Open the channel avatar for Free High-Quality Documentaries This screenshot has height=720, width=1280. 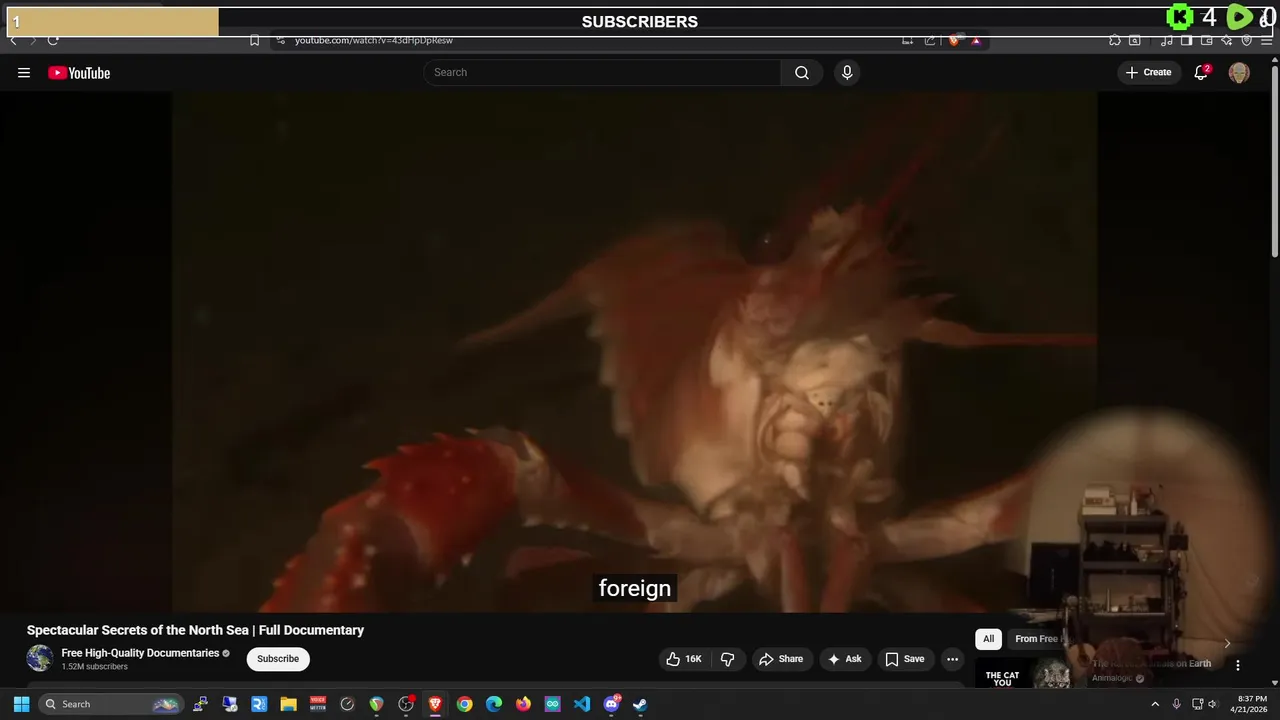[40, 658]
